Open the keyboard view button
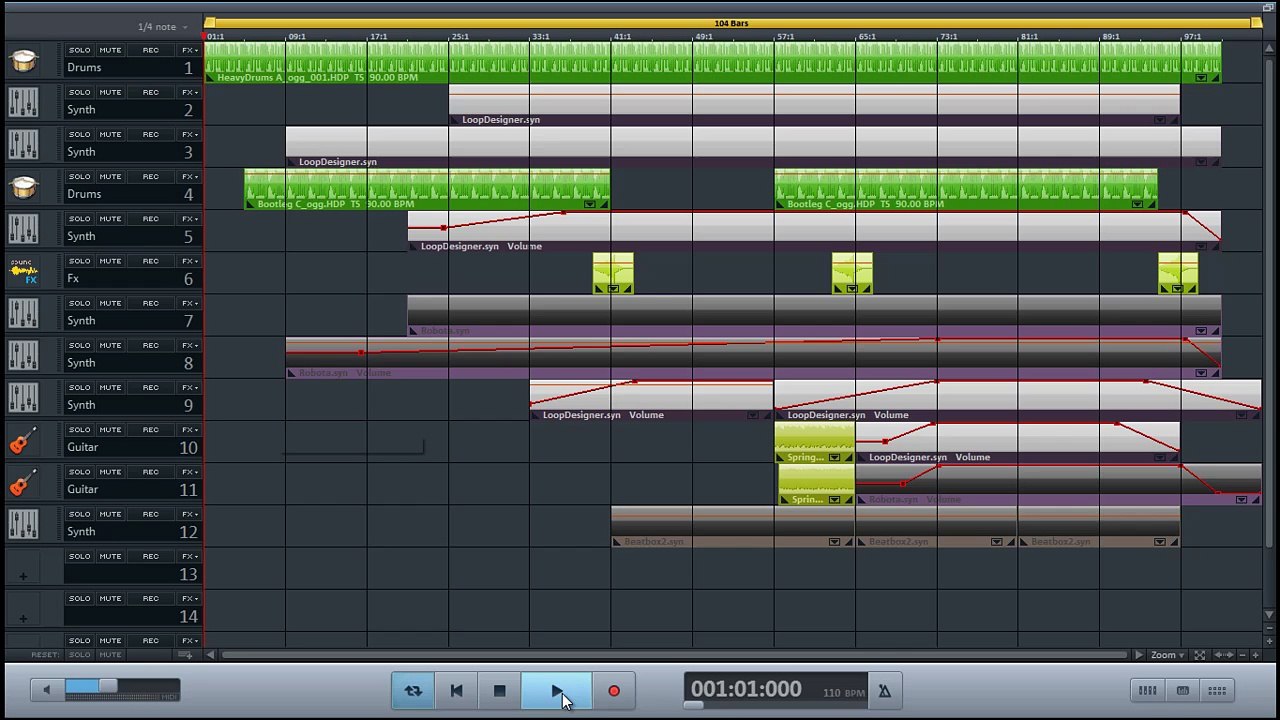The height and width of the screenshot is (720, 1280). point(1182,690)
